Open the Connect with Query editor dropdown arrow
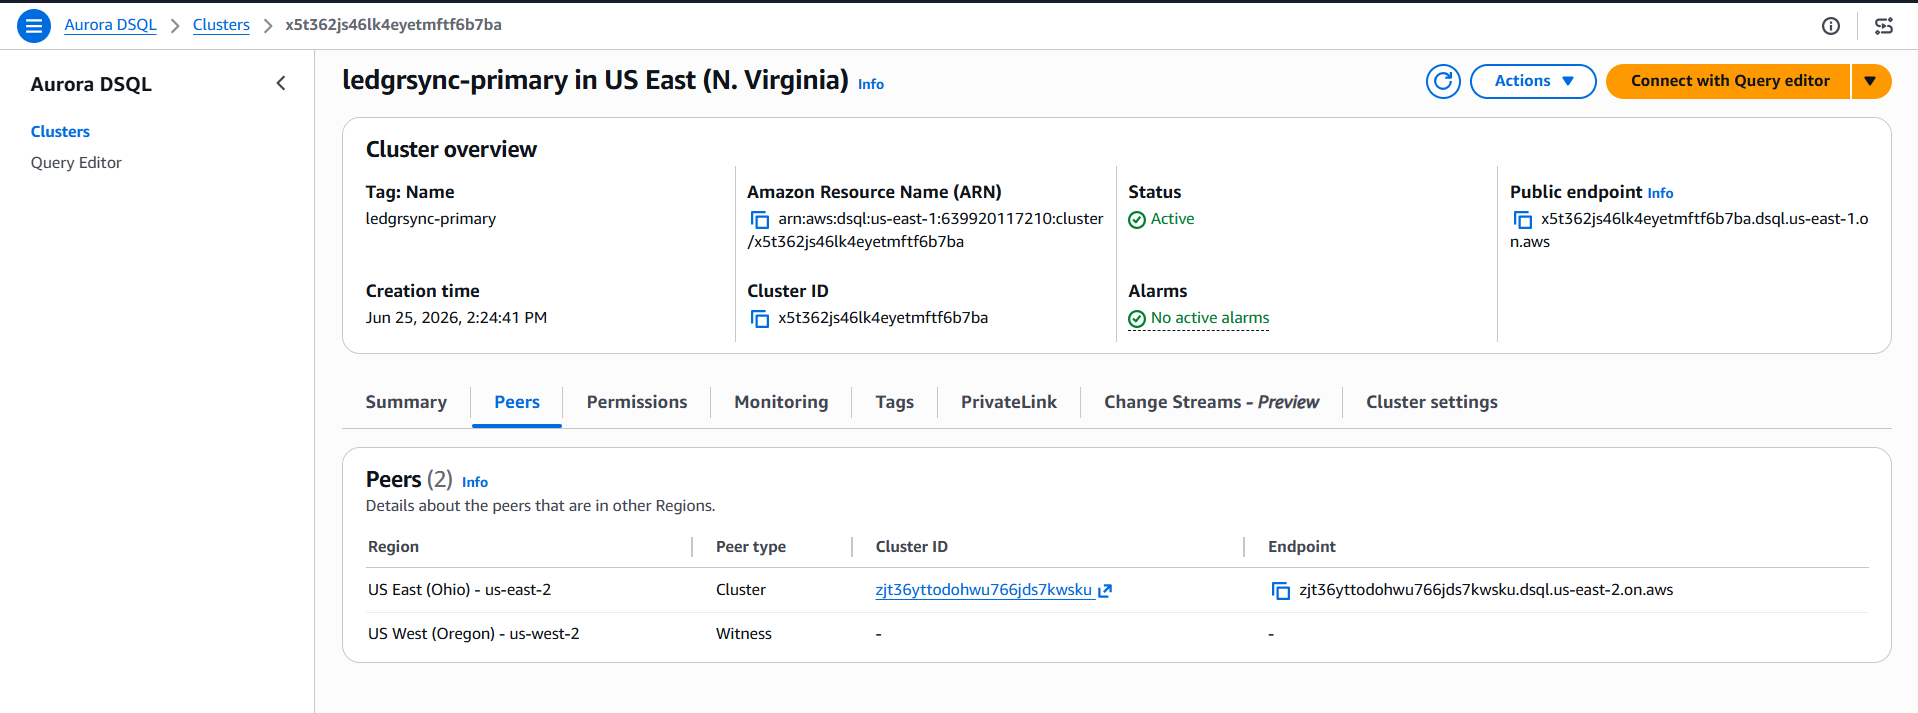1918x713 pixels. coord(1871,81)
